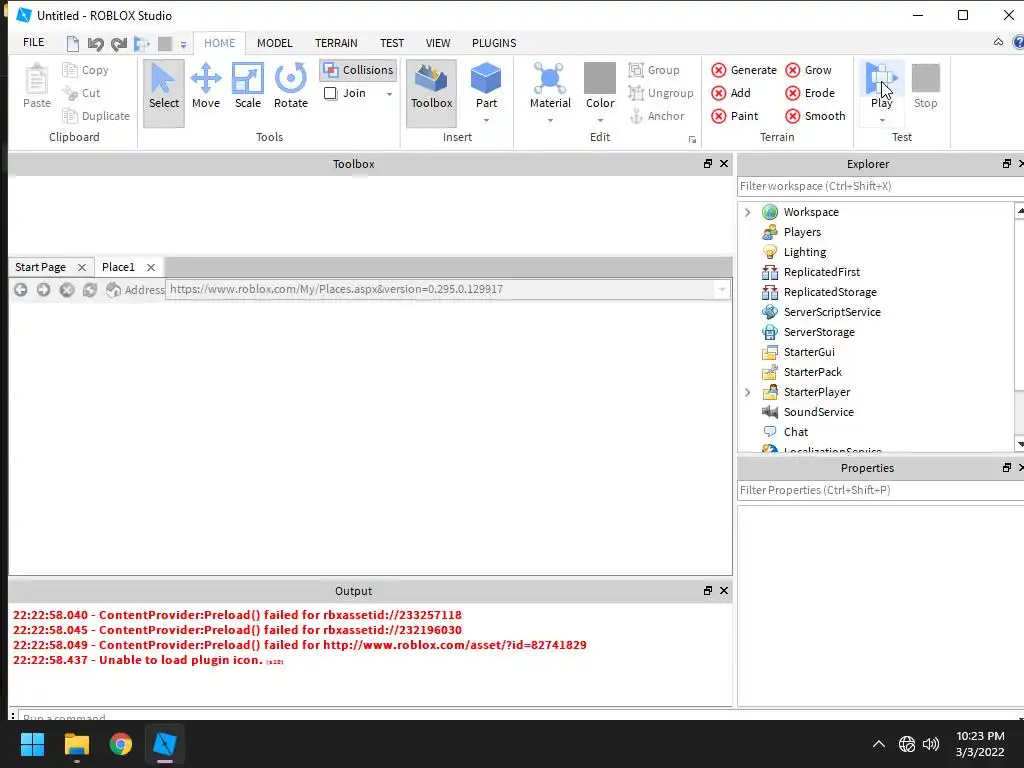Click the Copy button
1024x768 pixels.
pos(86,70)
